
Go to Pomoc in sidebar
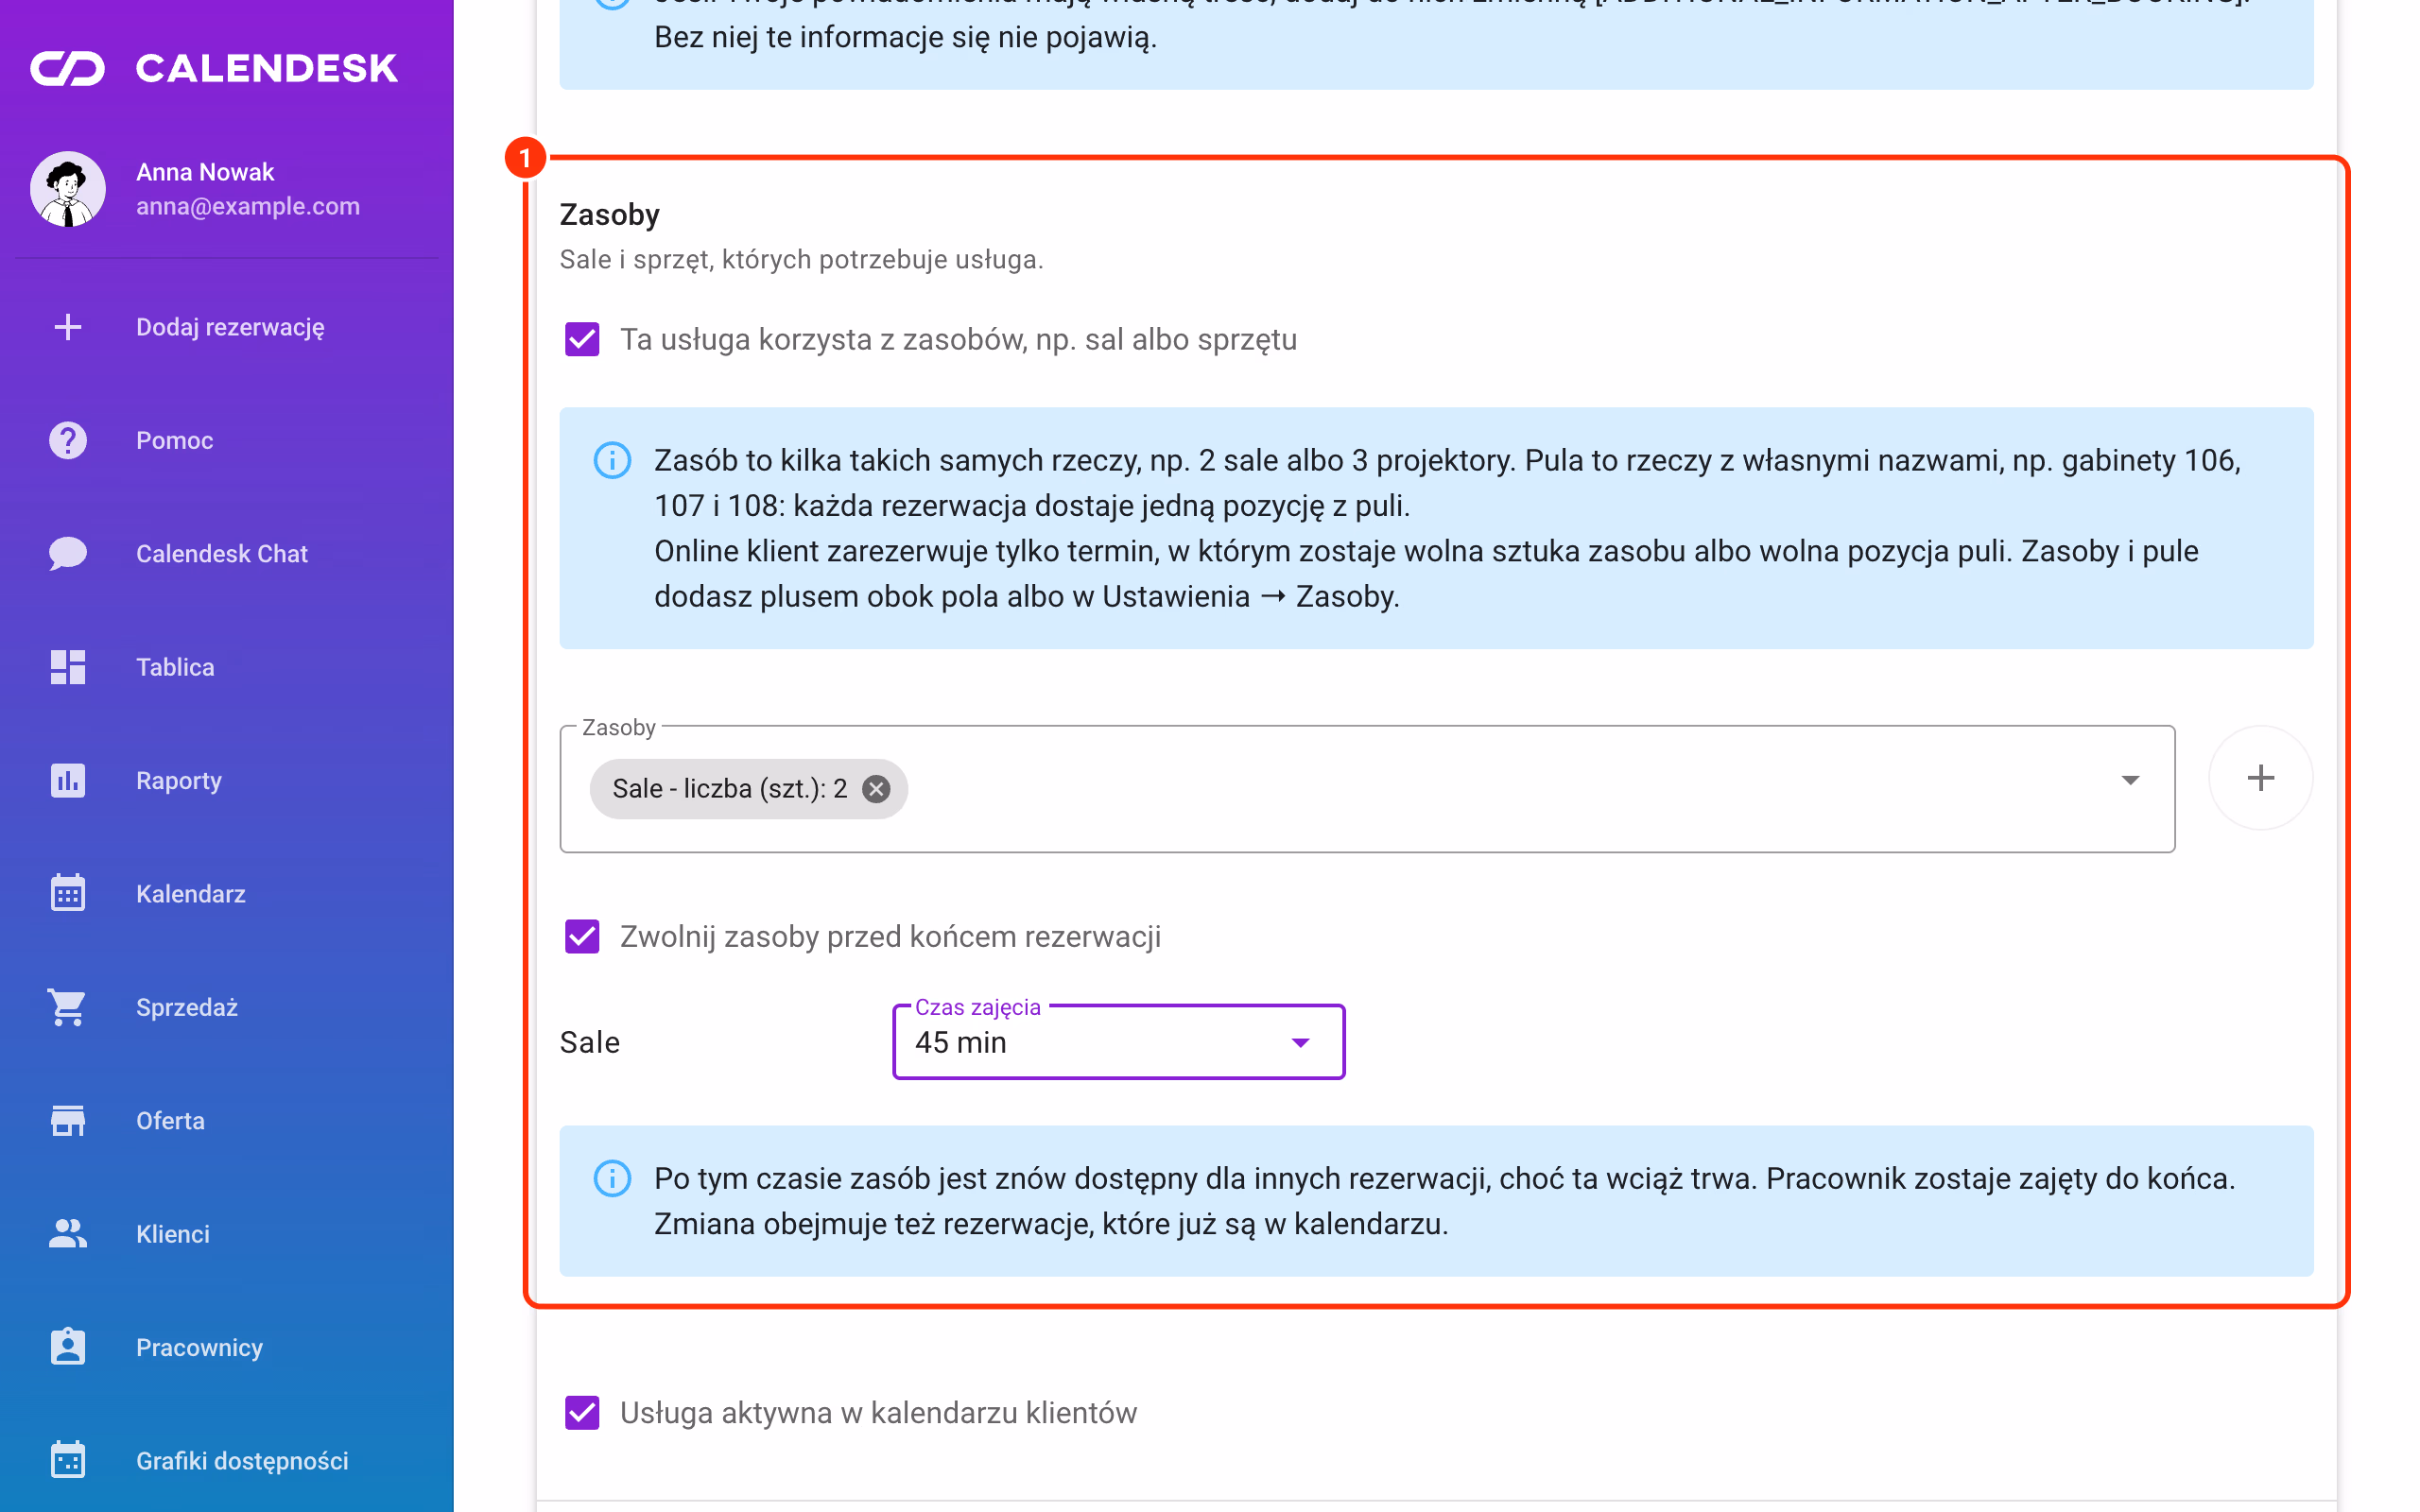[227, 440]
